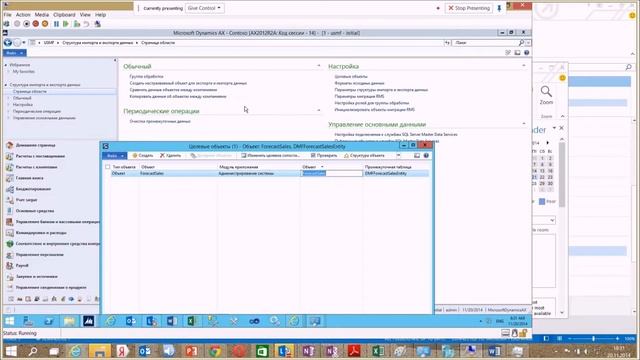Click the red Shut Down VM icon
Image resolution: width=640 pixels, height=360 pixels.
(36, 24)
